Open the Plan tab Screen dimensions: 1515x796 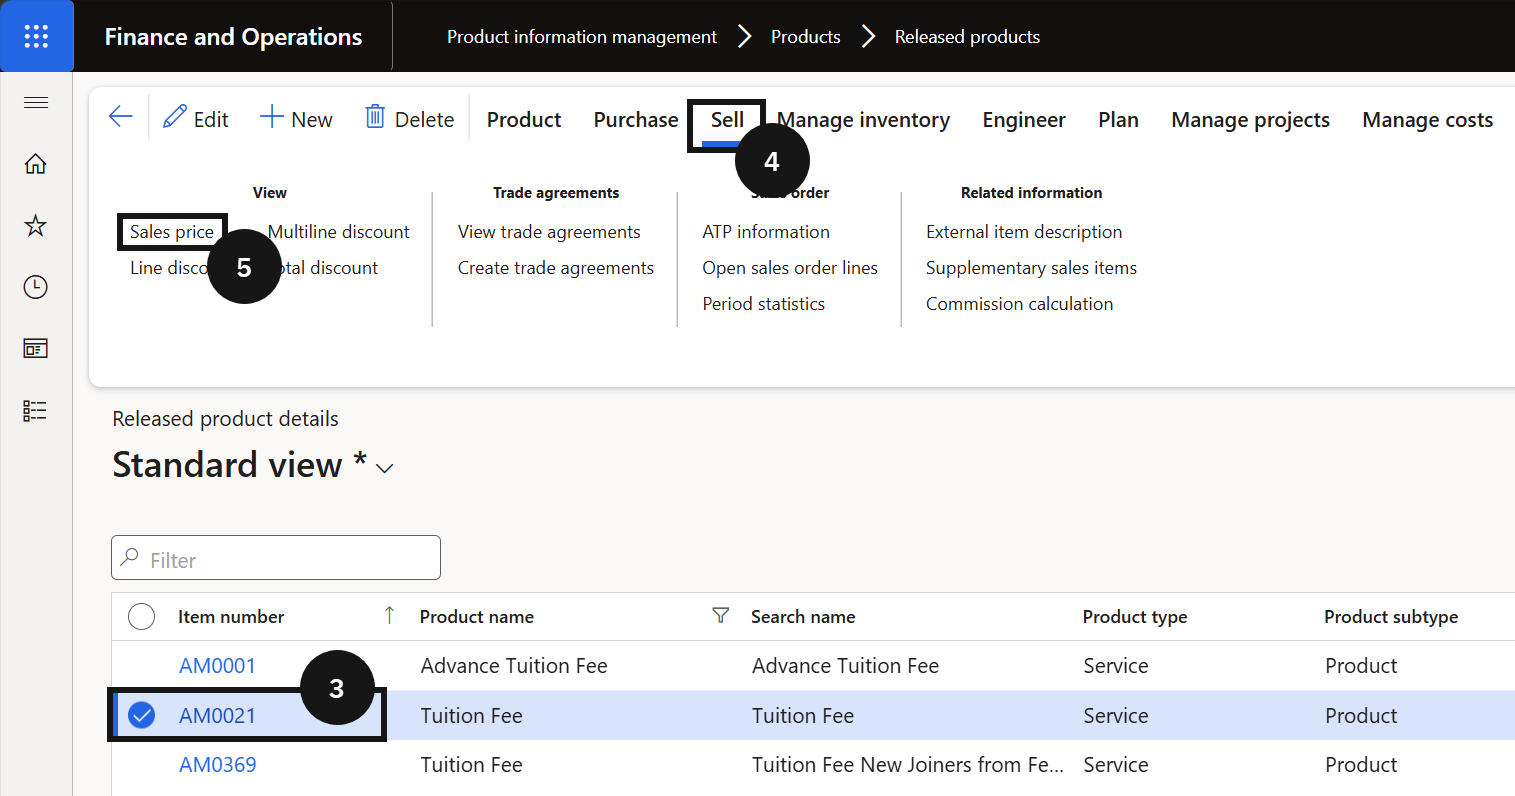pyautogui.click(x=1118, y=120)
